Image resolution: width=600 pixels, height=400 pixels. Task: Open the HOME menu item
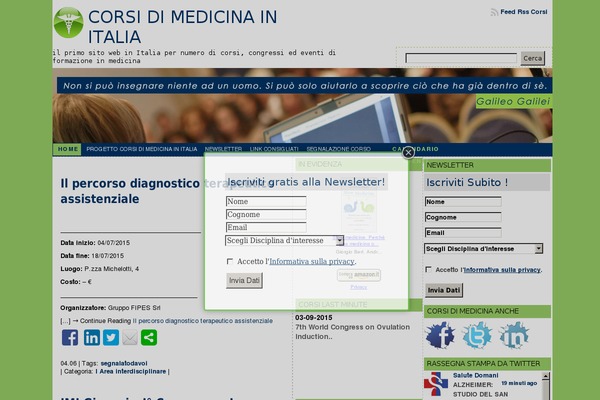pos(67,149)
